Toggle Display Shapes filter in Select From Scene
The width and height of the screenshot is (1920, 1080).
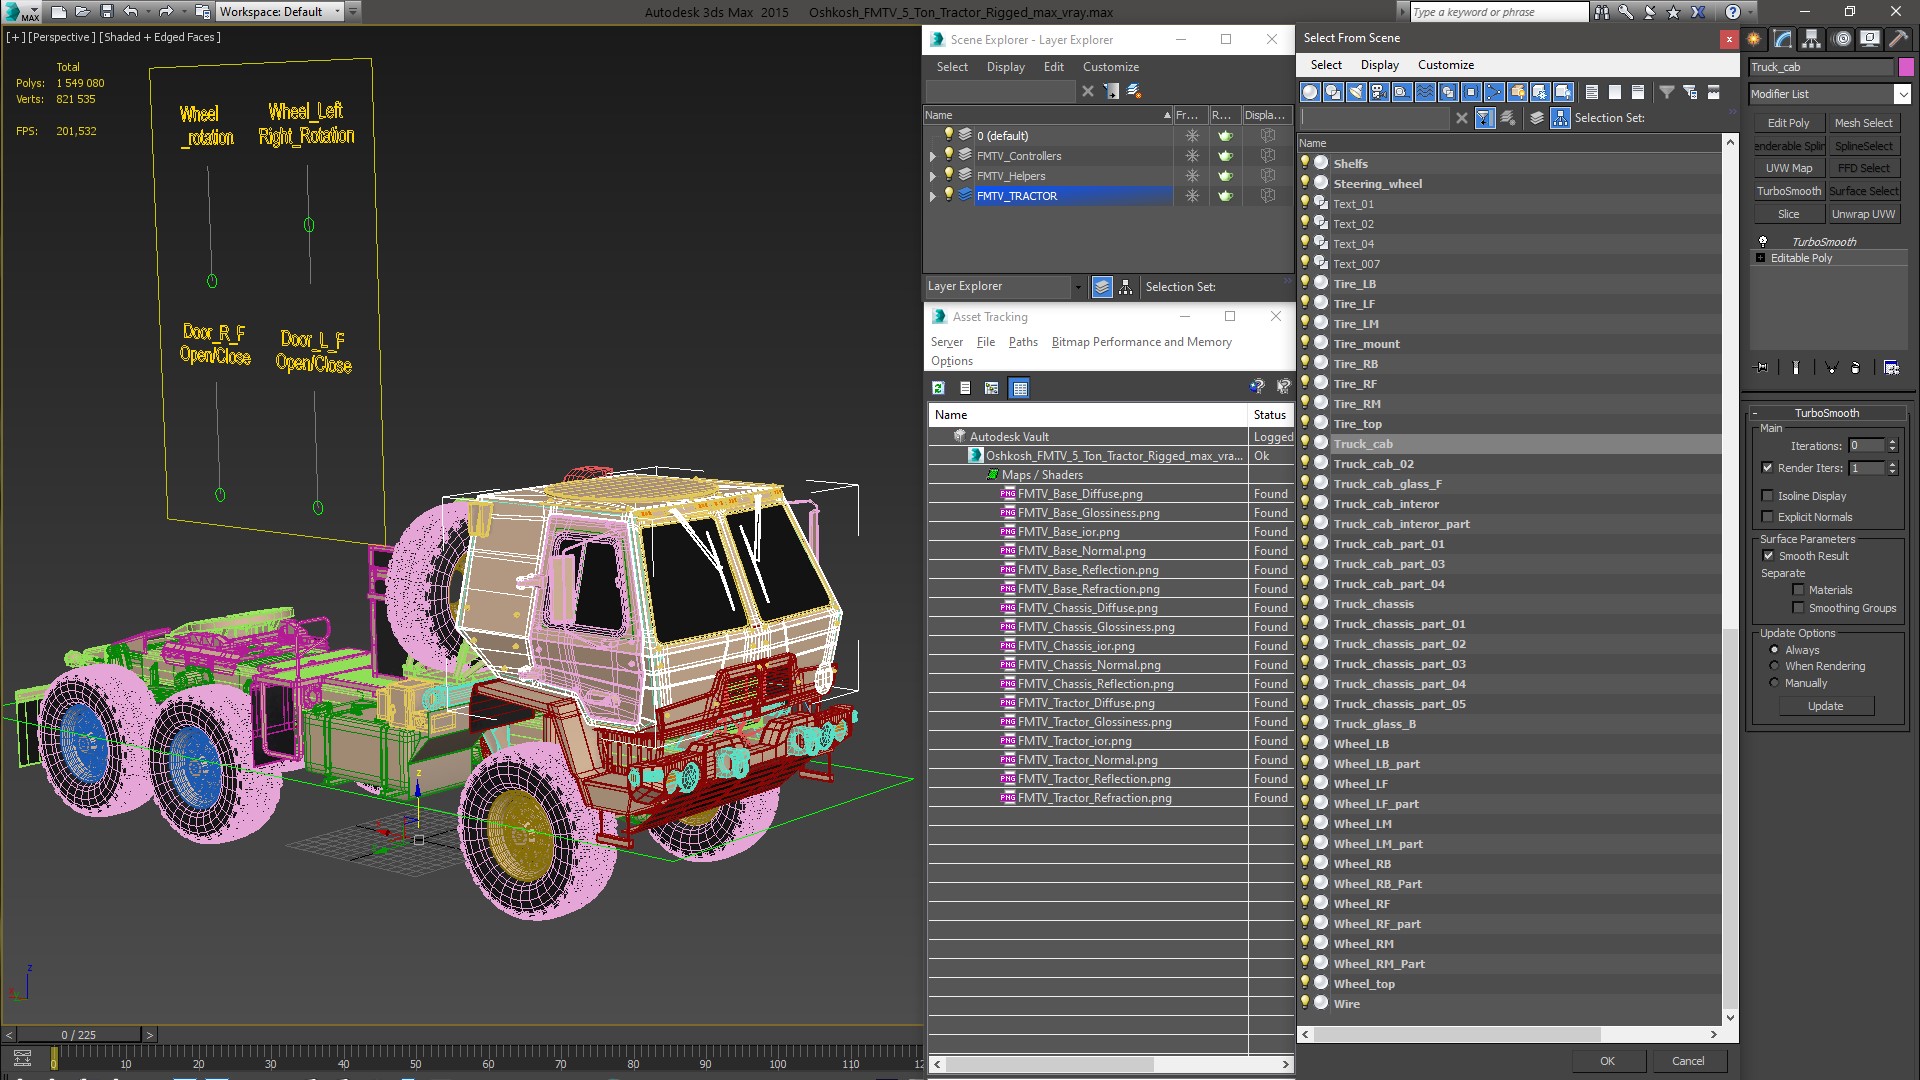coord(1333,92)
